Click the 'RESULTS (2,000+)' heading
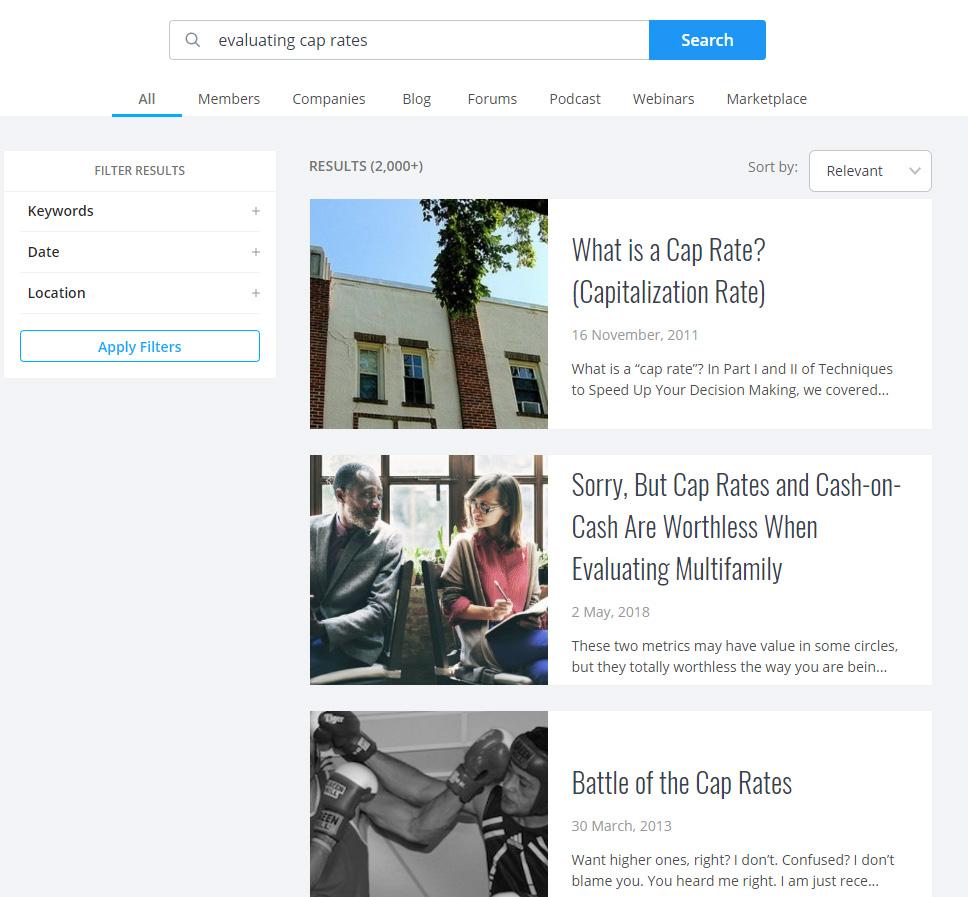 pyautogui.click(x=366, y=166)
